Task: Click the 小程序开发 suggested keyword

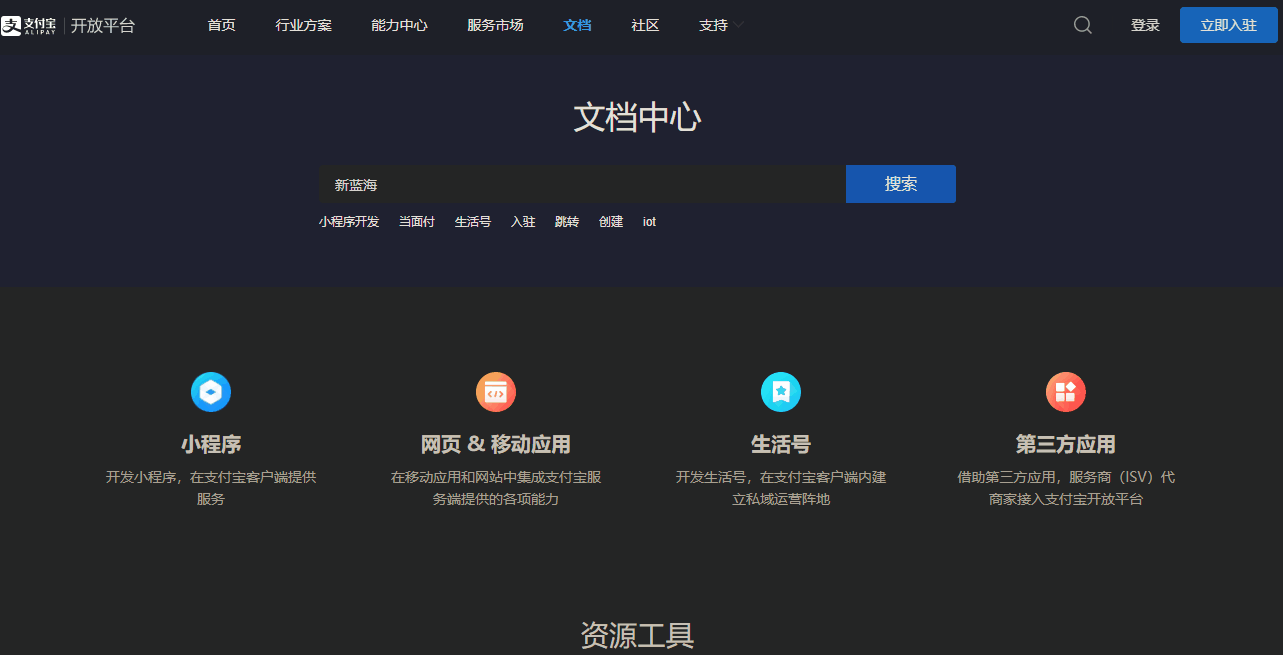Action: (349, 222)
